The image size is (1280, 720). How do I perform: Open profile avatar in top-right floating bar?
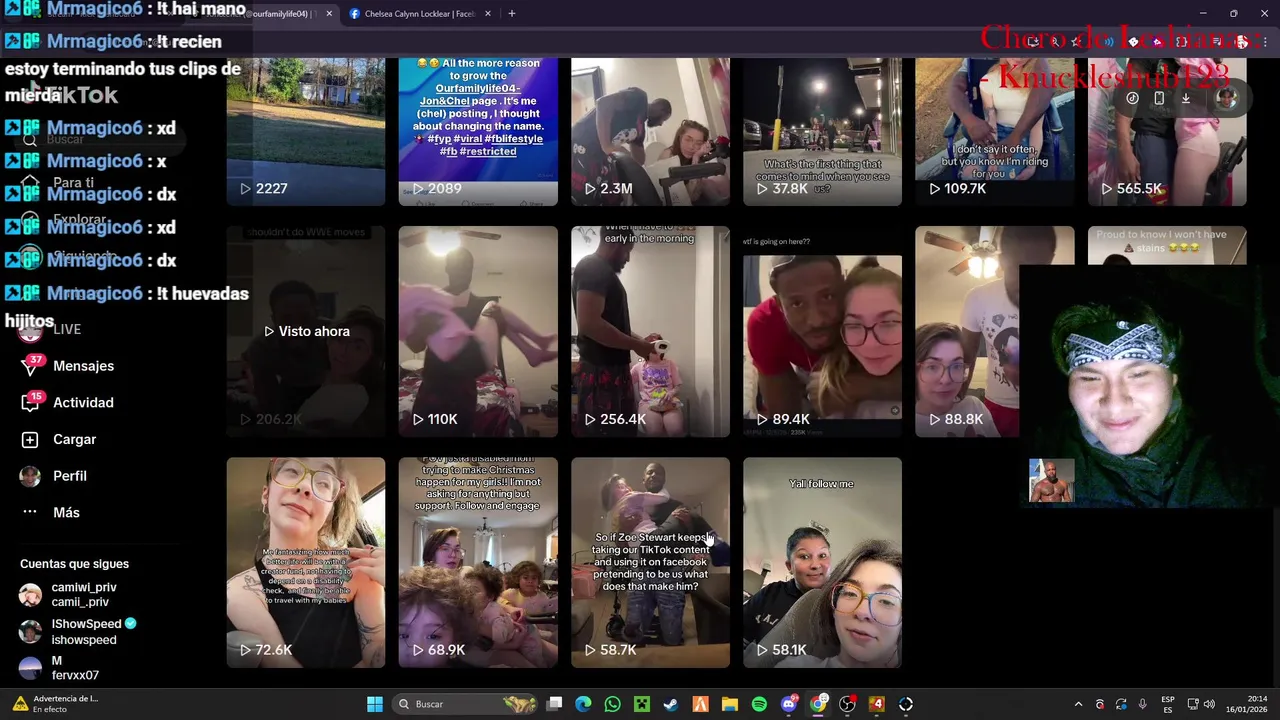(x=1227, y=98)
